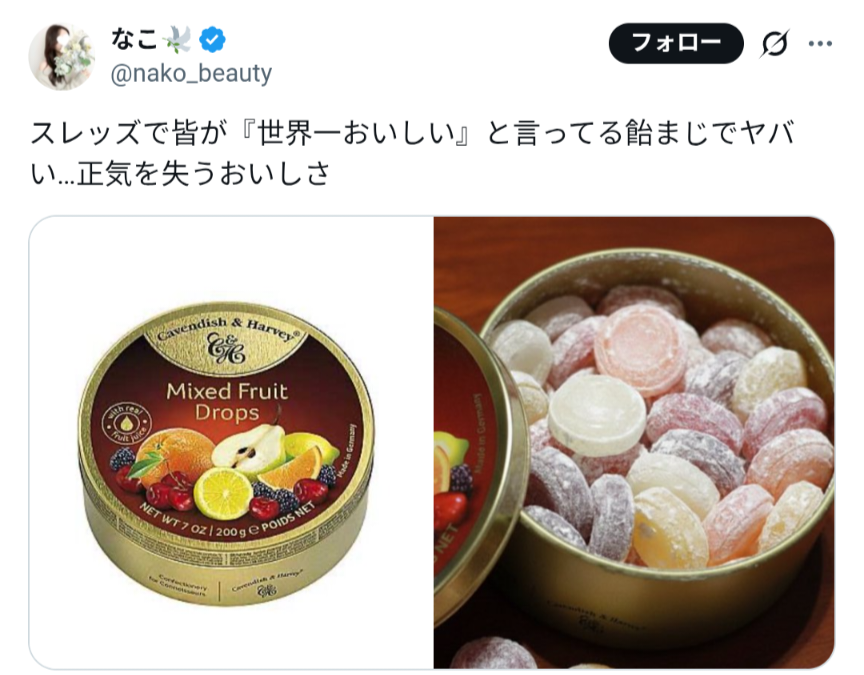The image size is (864, 675).
Task: Open the photo of the open candy tin
Action: click(x=634, y=442)
